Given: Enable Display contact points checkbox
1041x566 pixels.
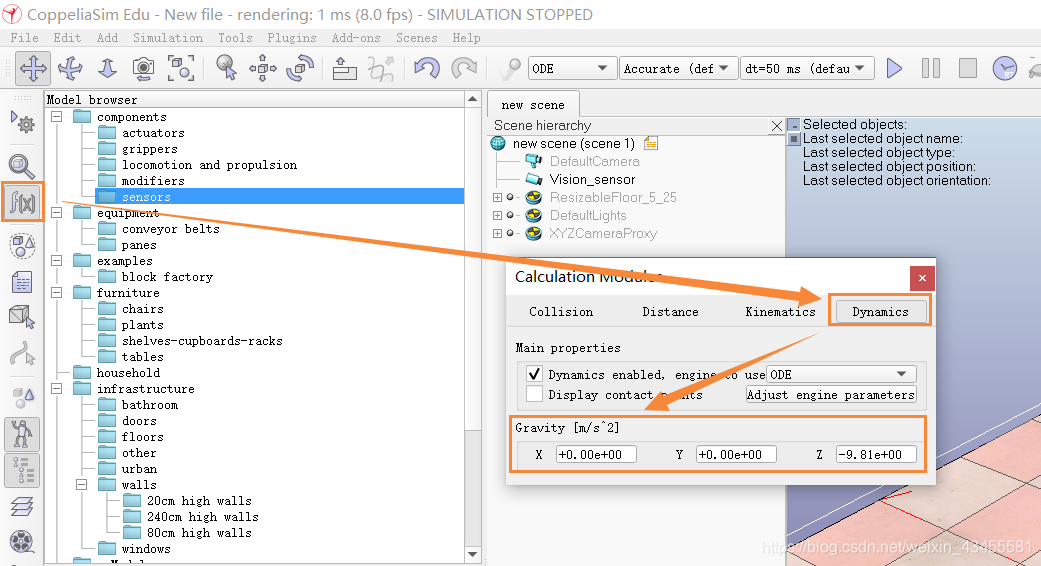Looking at the screenshot, I should click(534, 394).
